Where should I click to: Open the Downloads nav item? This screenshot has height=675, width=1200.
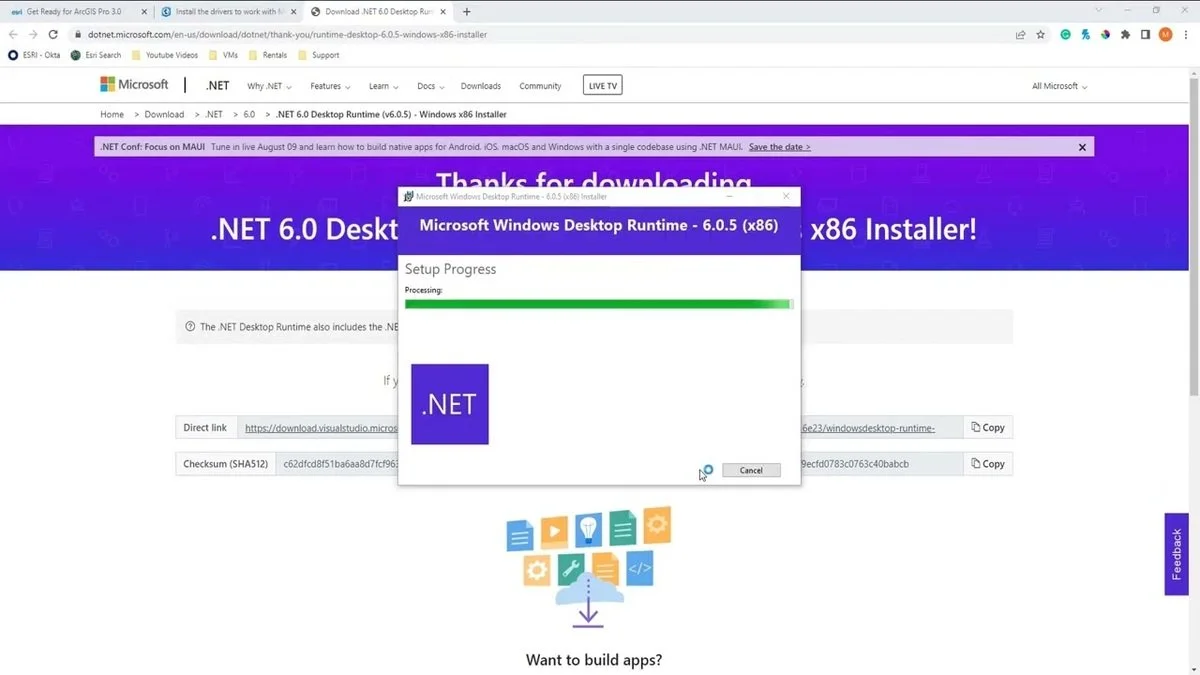tap(481, 86)
